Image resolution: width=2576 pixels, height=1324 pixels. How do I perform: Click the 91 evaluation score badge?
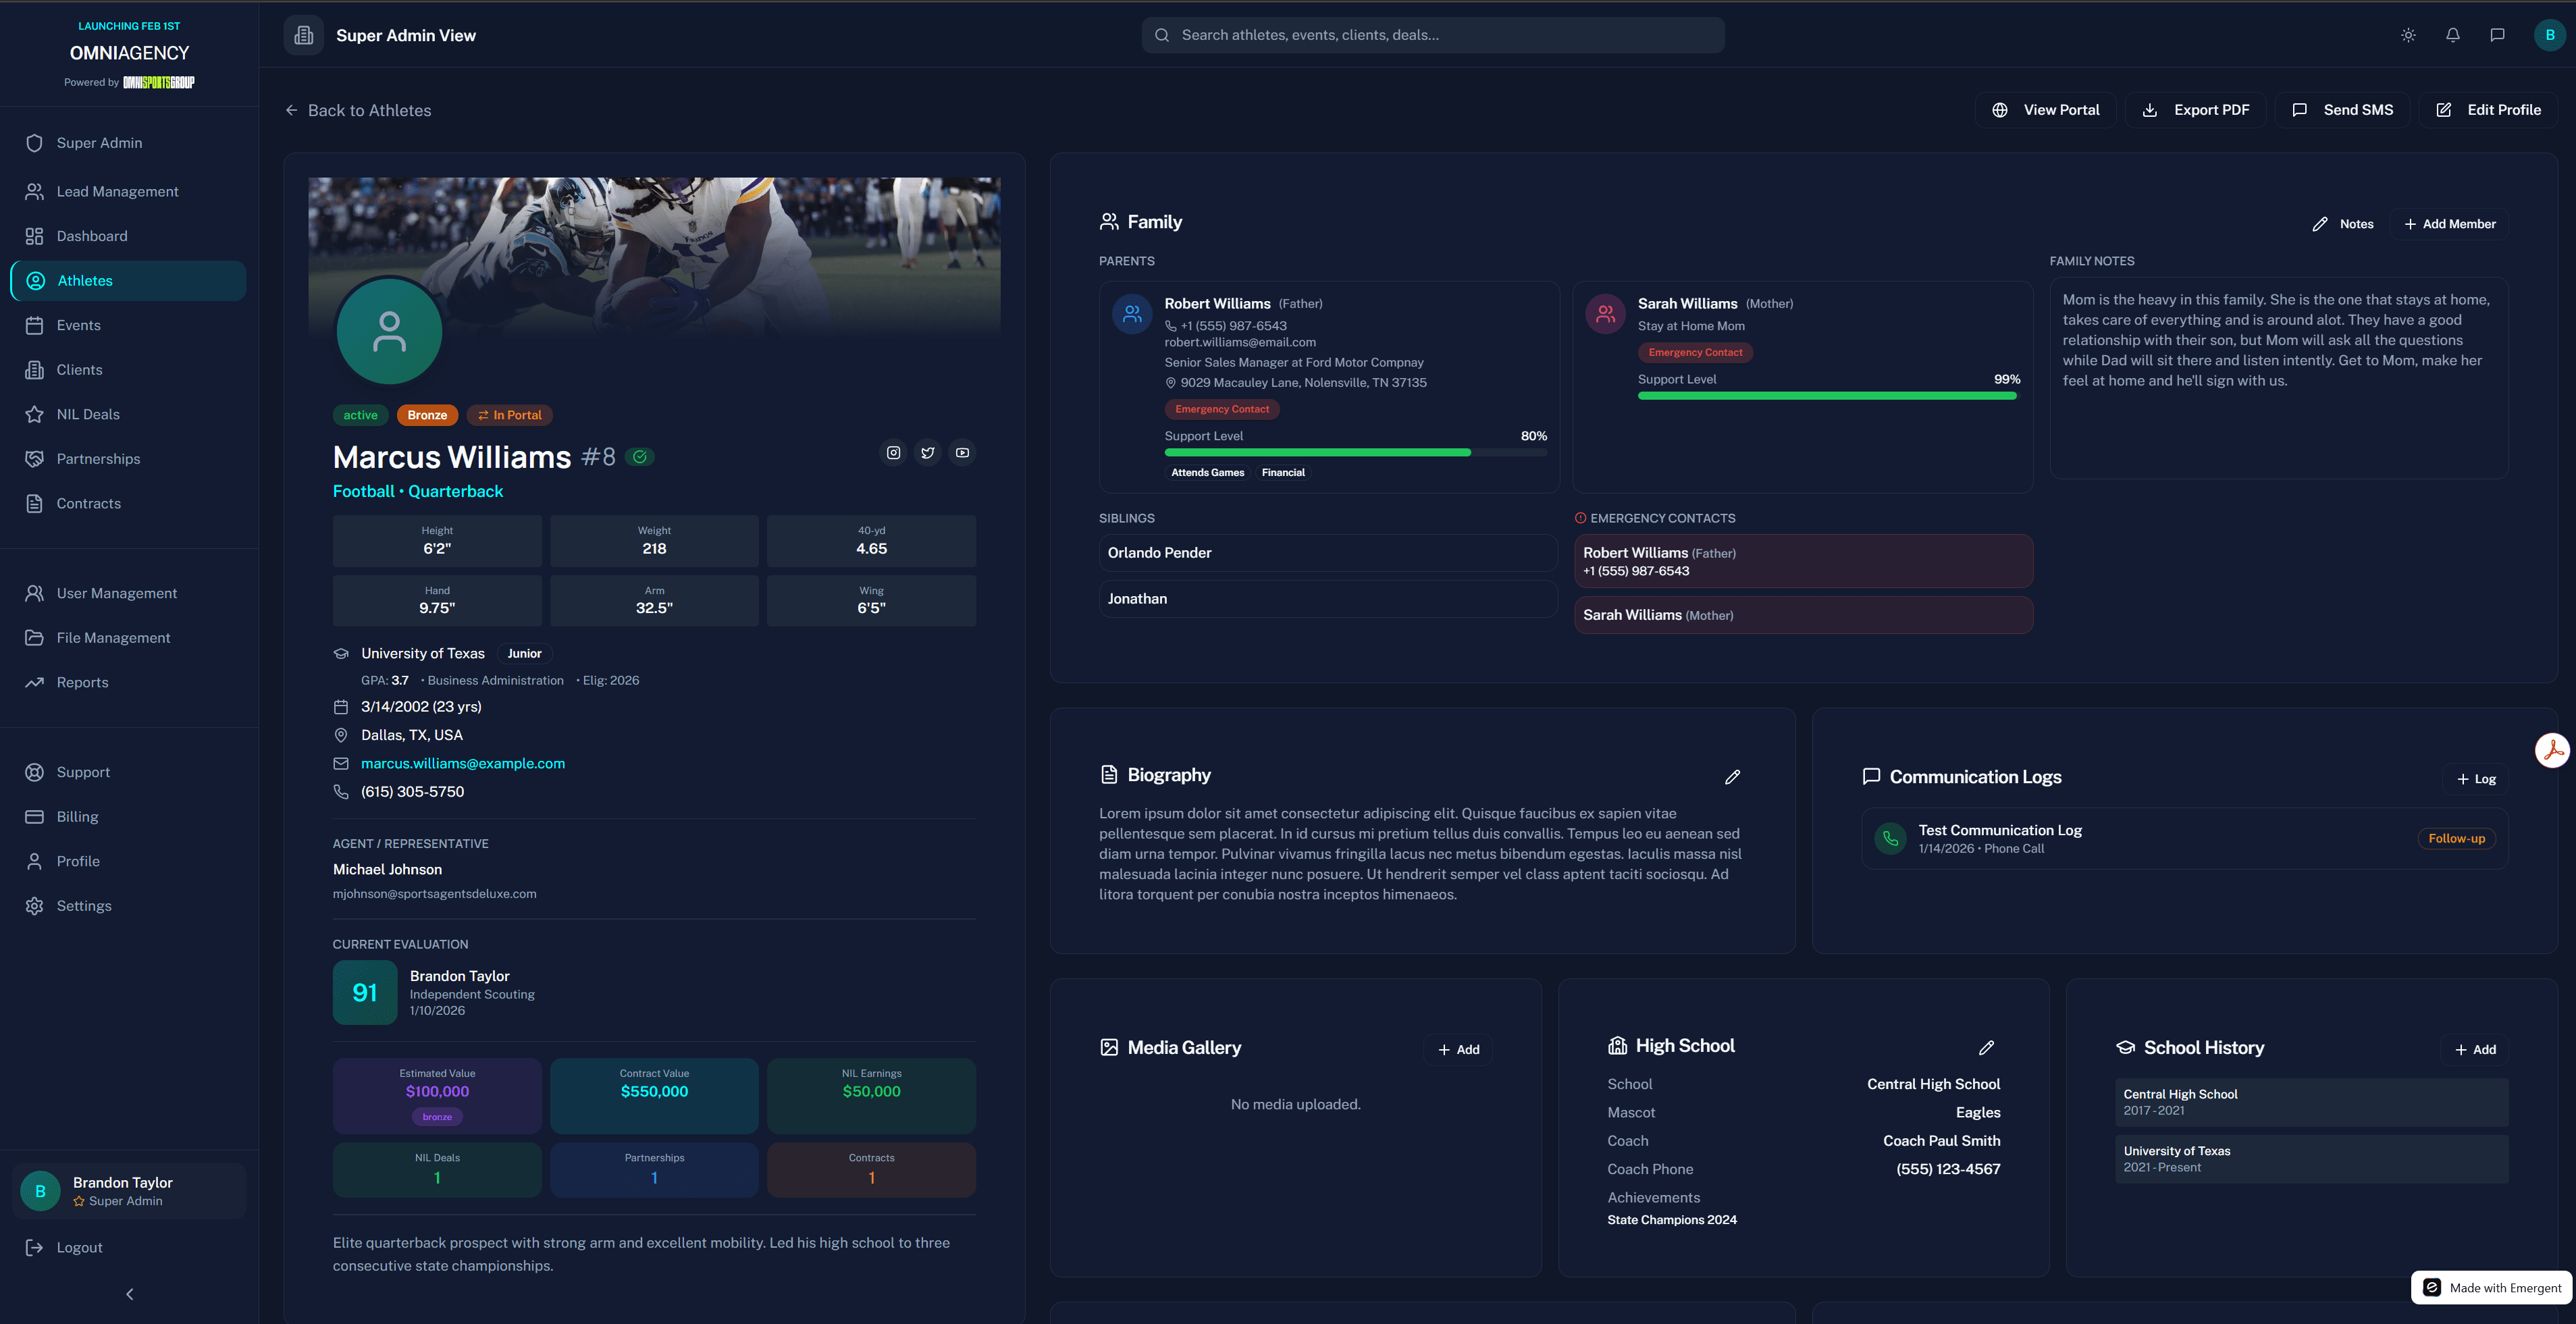[365, 993]
